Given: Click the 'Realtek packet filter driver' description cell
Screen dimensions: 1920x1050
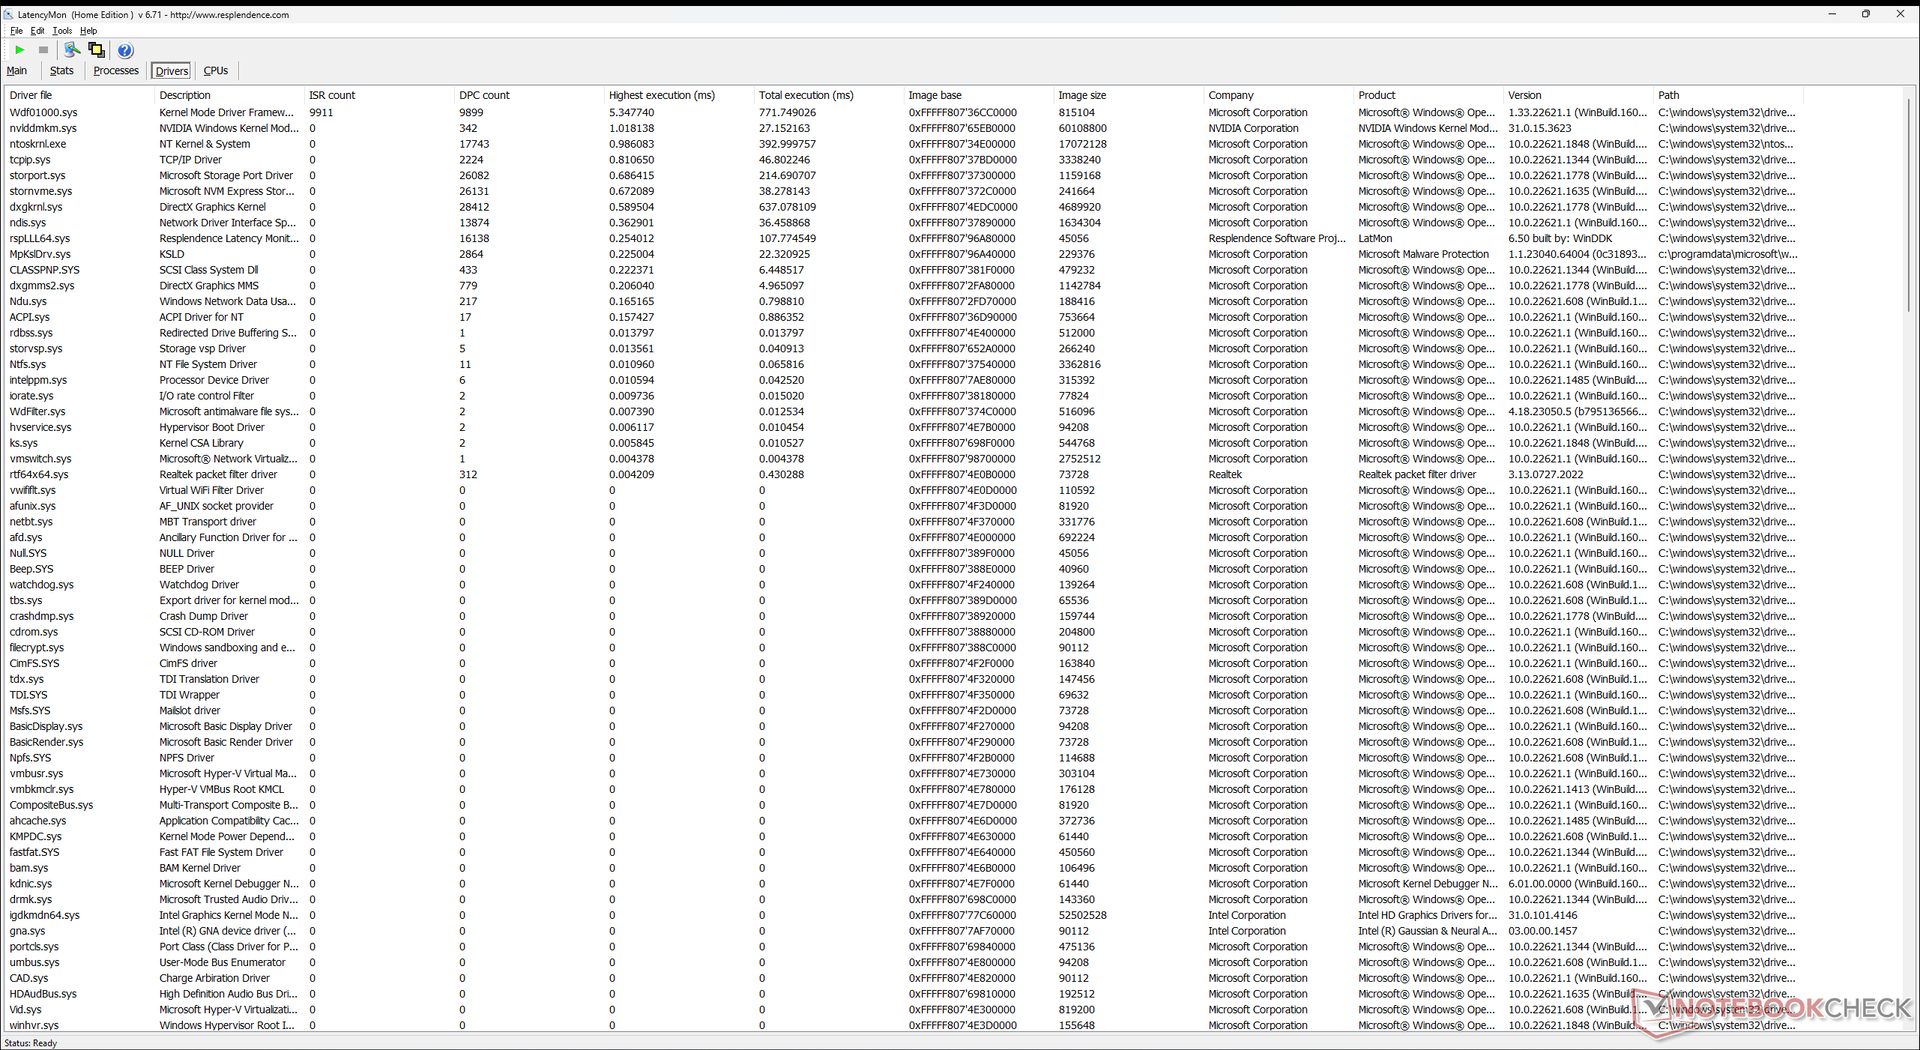Looking at the screenshot, I should (x=218, y=475).
